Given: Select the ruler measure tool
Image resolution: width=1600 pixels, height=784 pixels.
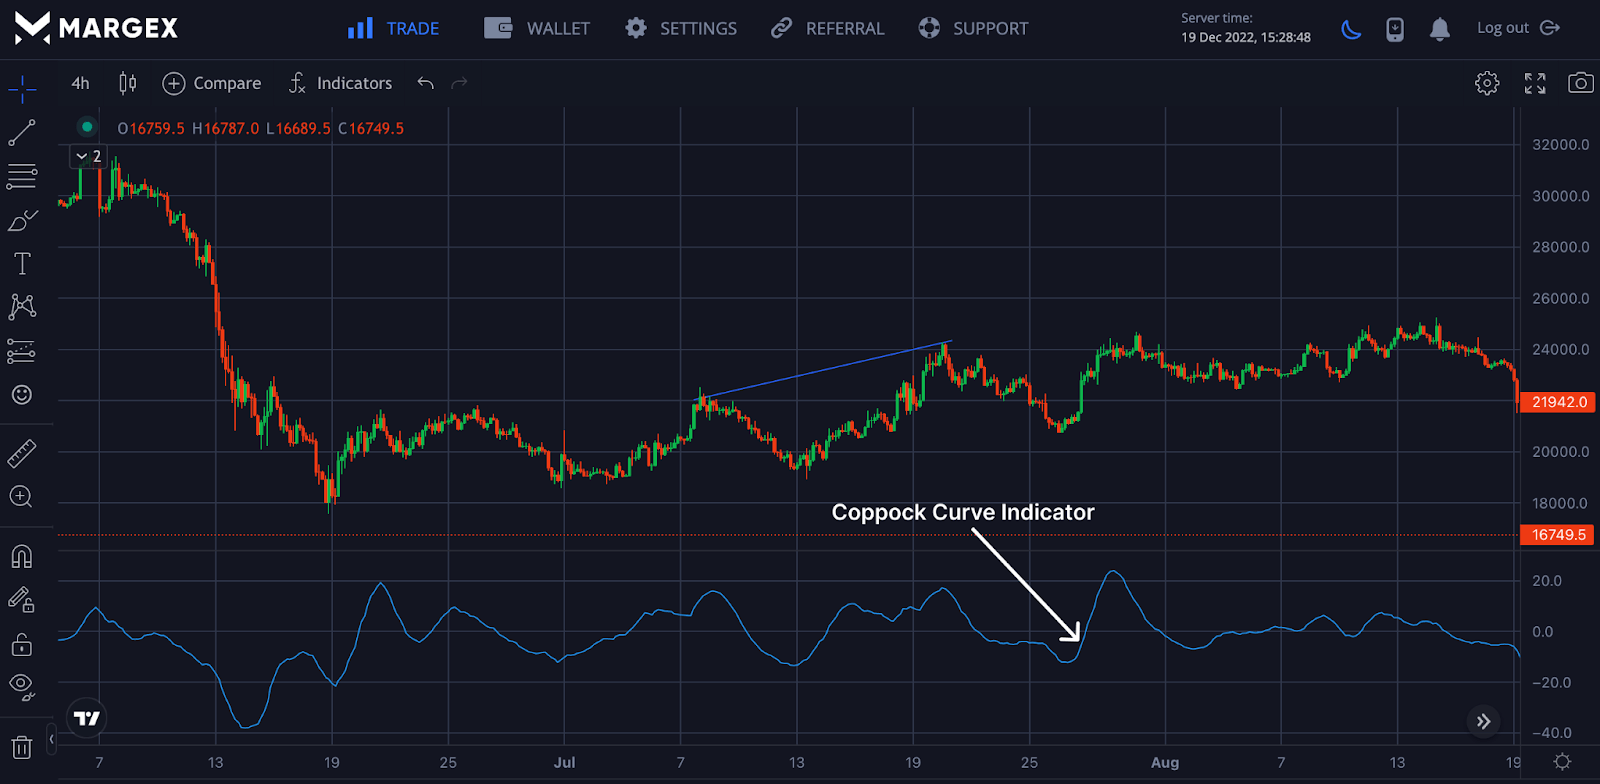Looking at the screenshot, I should (22, 453).
